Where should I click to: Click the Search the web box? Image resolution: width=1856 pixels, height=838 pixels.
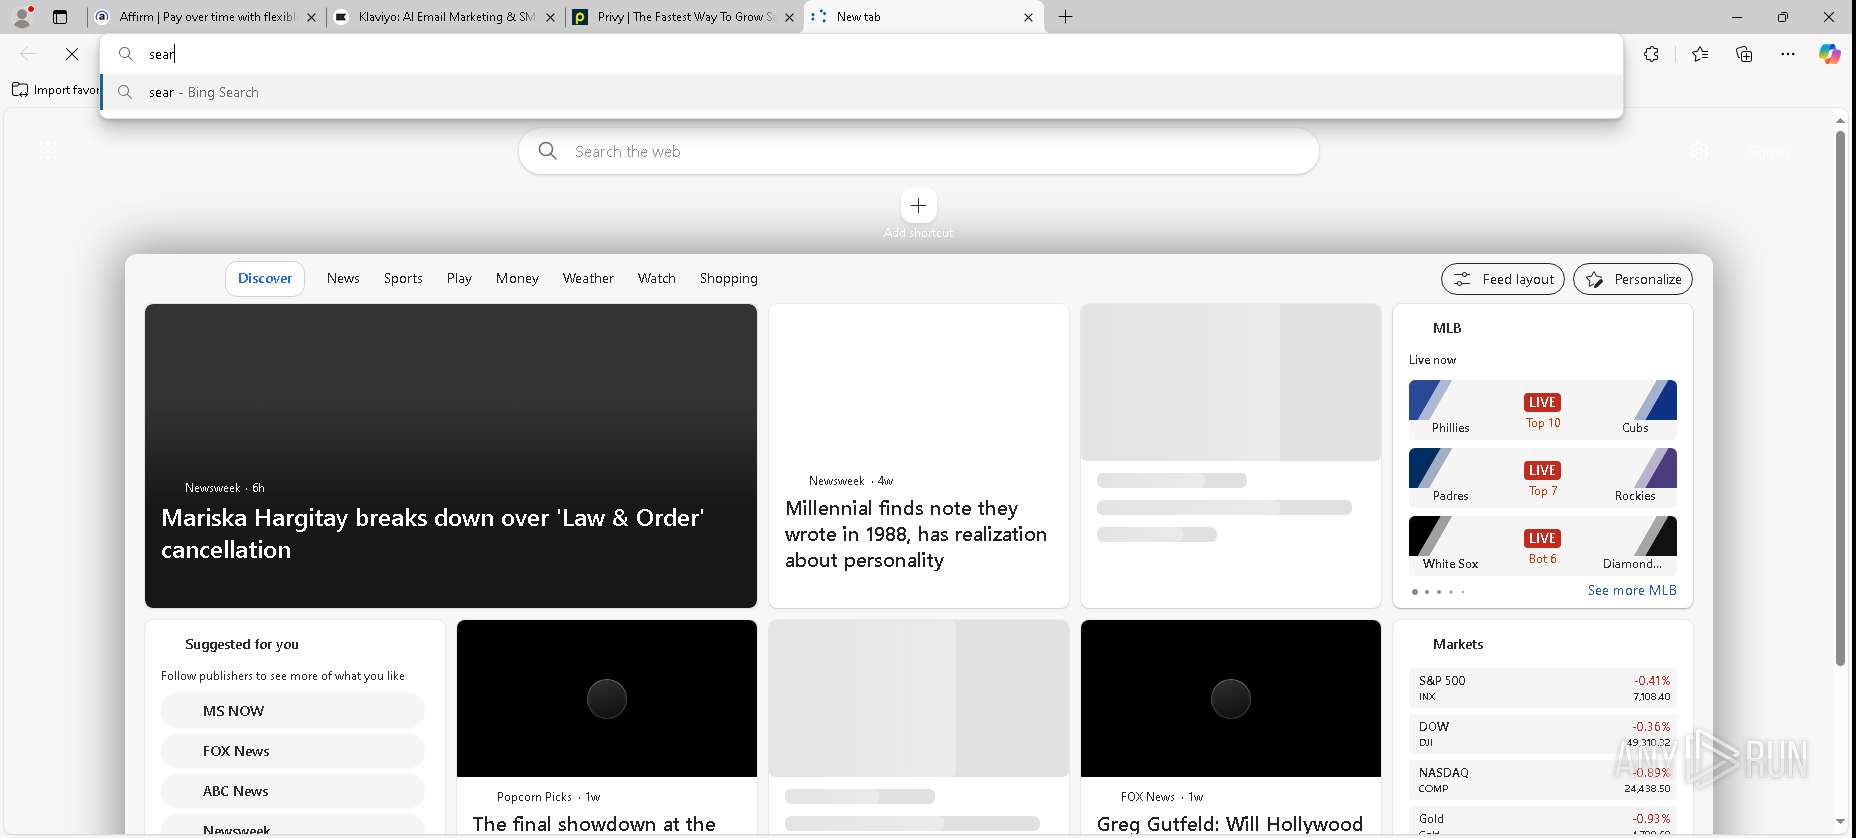[918, 151]
